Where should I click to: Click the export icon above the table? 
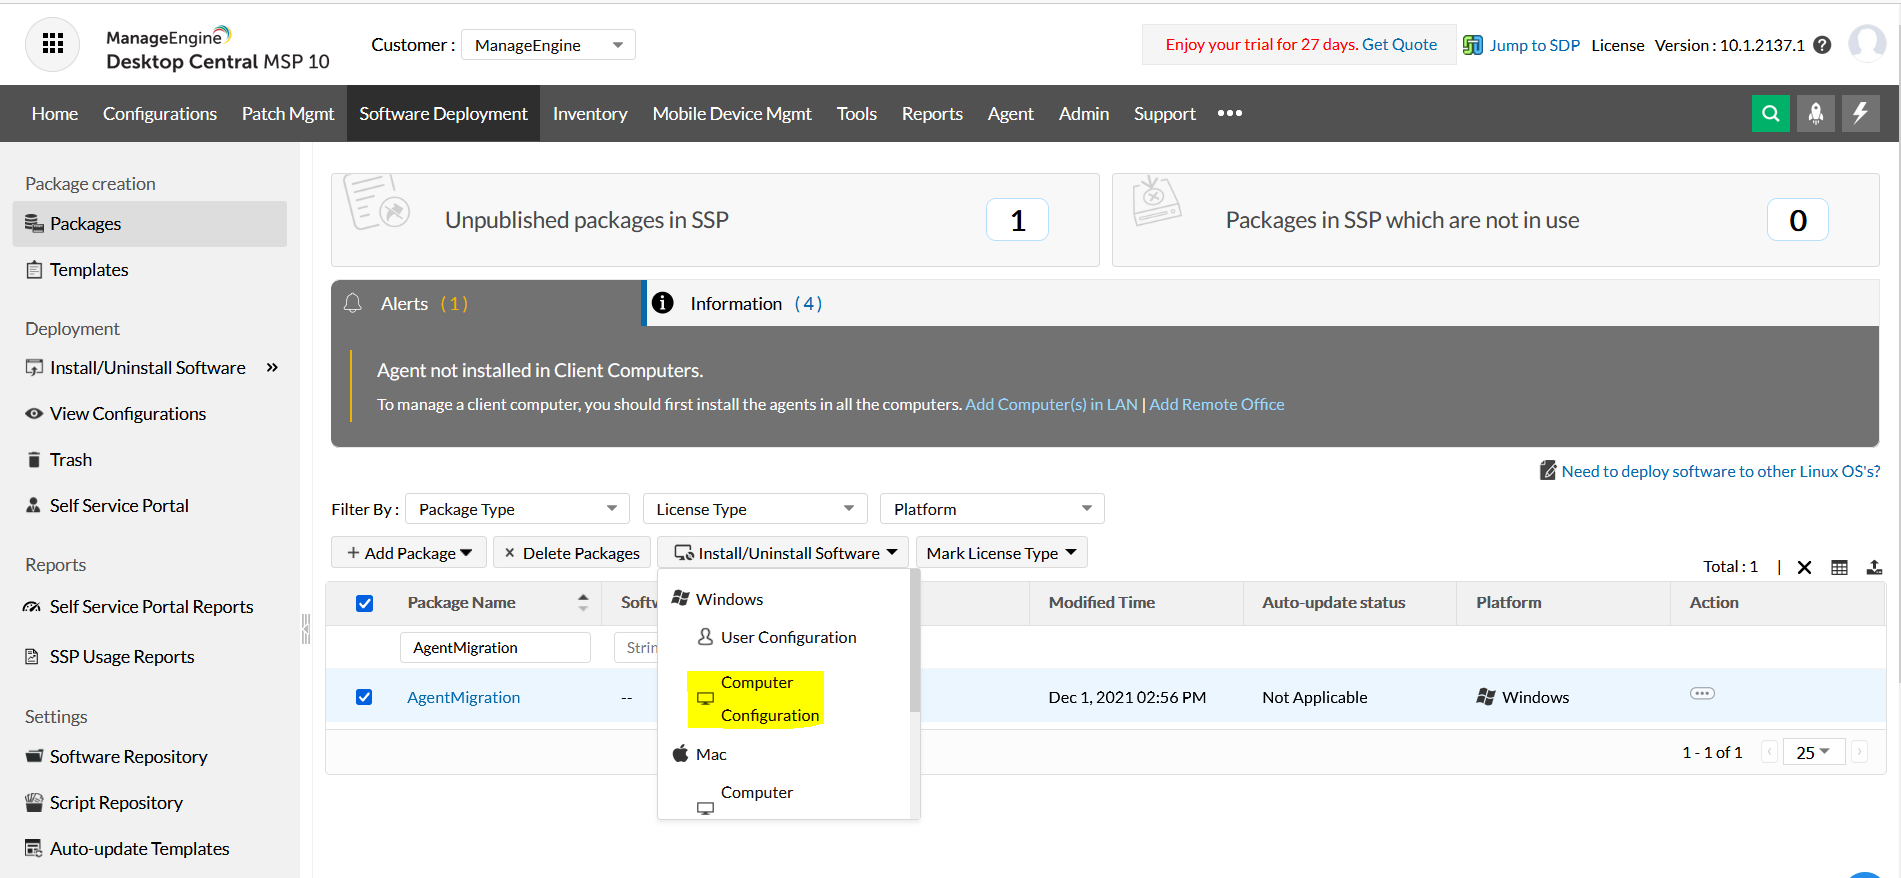tap(1874, 567)
